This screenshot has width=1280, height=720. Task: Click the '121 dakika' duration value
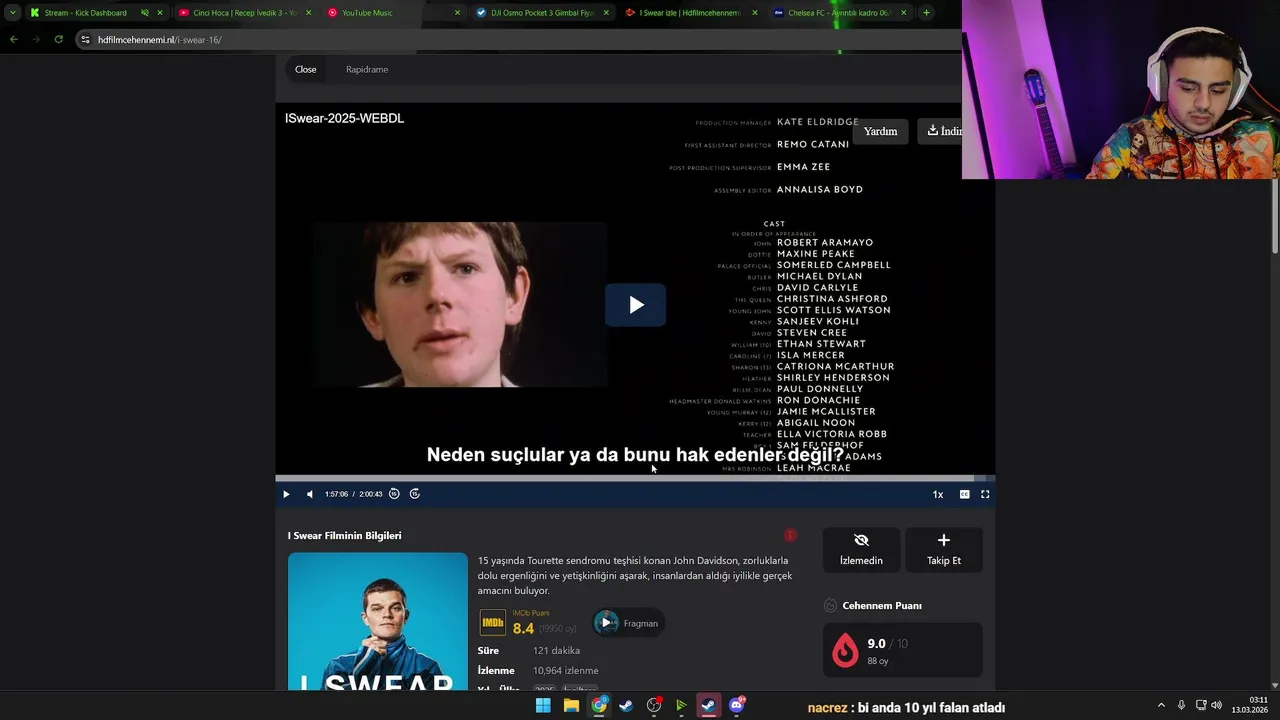click(x=556, y=650)
